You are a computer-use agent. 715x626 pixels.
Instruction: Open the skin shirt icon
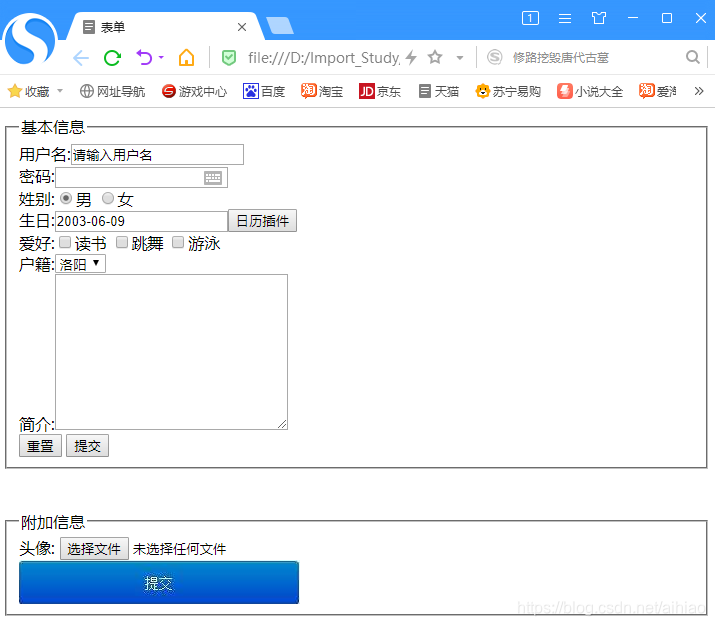click(599, 18)
